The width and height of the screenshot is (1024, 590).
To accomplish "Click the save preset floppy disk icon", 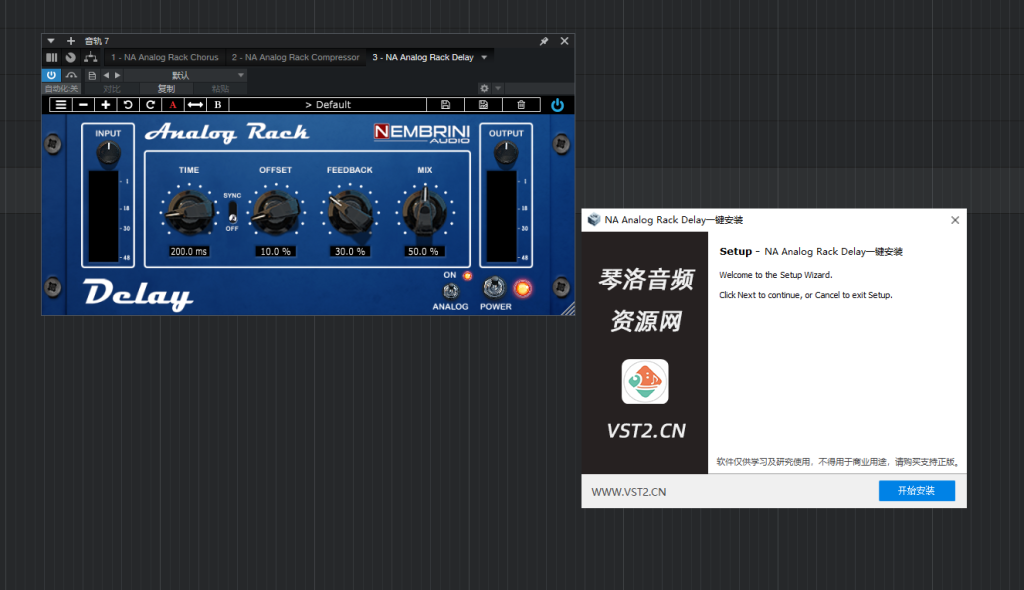I will click(444, 104).
